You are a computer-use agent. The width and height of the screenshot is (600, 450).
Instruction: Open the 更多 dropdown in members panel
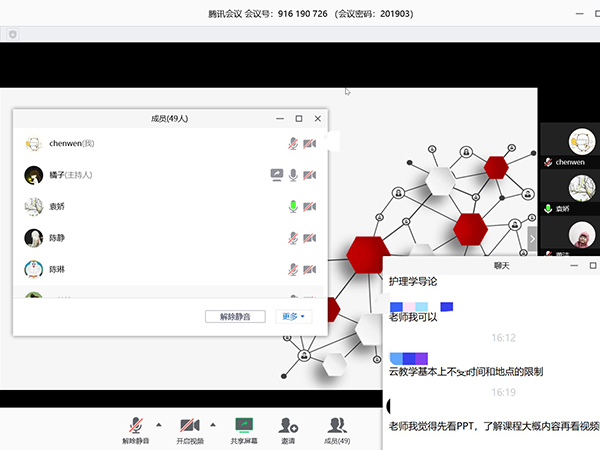(293, 316)
